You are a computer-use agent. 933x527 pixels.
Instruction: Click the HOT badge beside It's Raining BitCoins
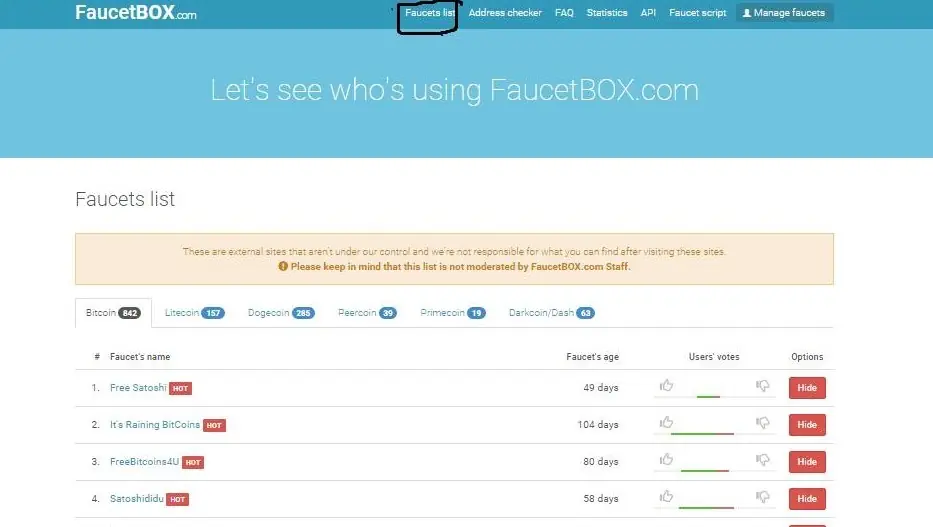point(214,425)
